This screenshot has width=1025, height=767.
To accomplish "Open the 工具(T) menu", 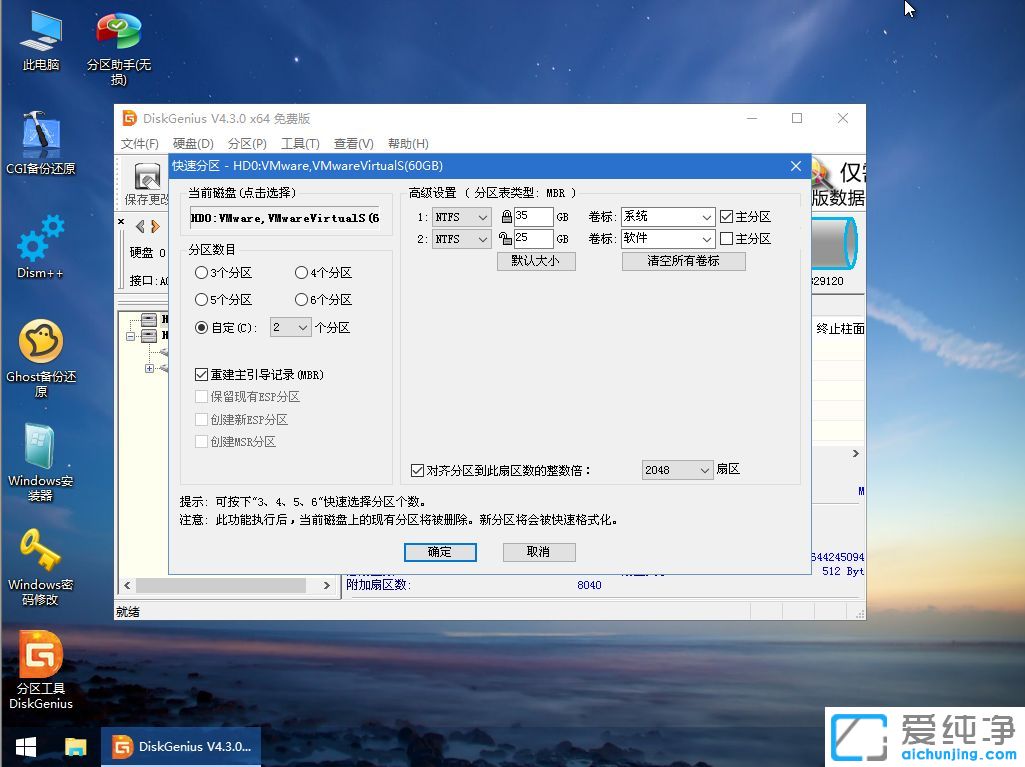I will [300, 143].
